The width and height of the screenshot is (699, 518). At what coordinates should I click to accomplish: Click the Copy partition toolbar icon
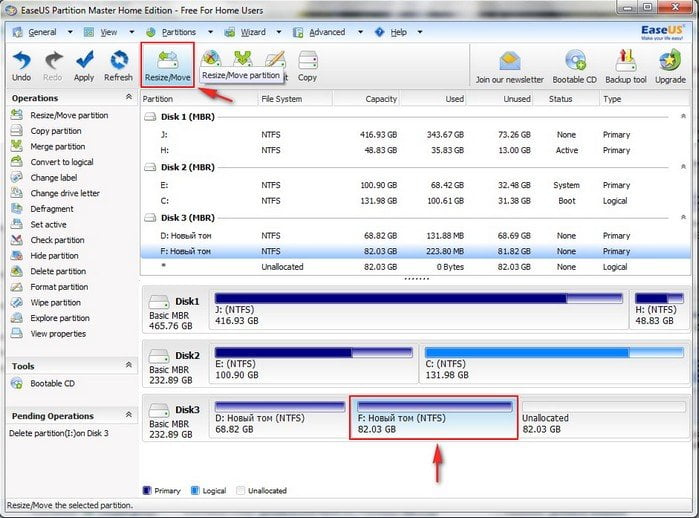point(307,65)
